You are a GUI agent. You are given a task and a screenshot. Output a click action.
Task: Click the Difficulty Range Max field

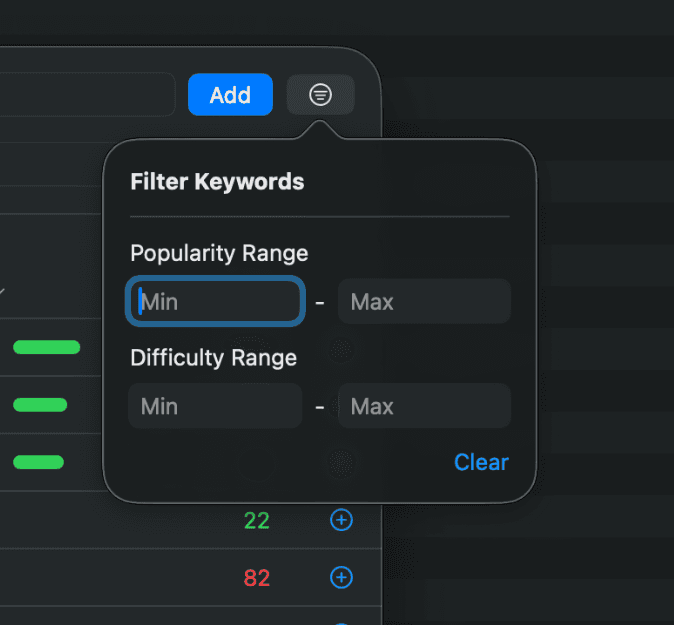coord(424,406)
